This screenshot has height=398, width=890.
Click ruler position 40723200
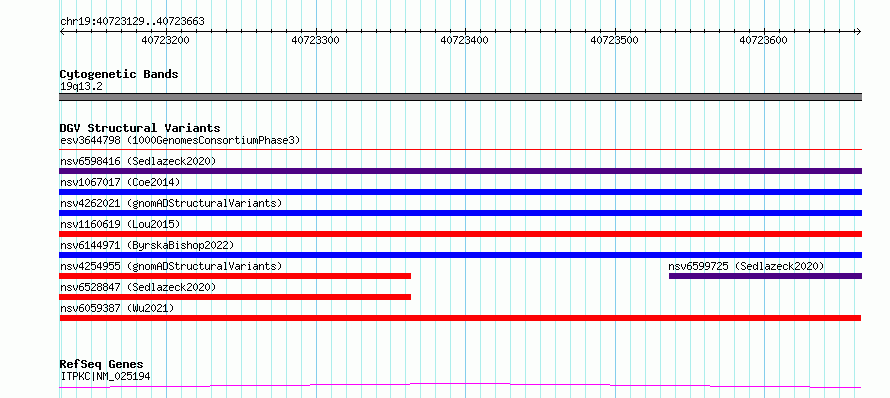(166, 40)
